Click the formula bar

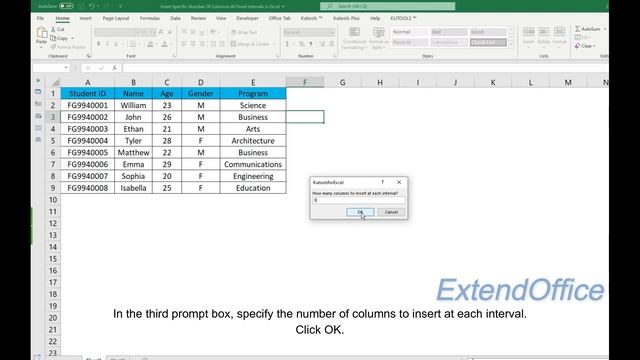[x=365, y=68]
